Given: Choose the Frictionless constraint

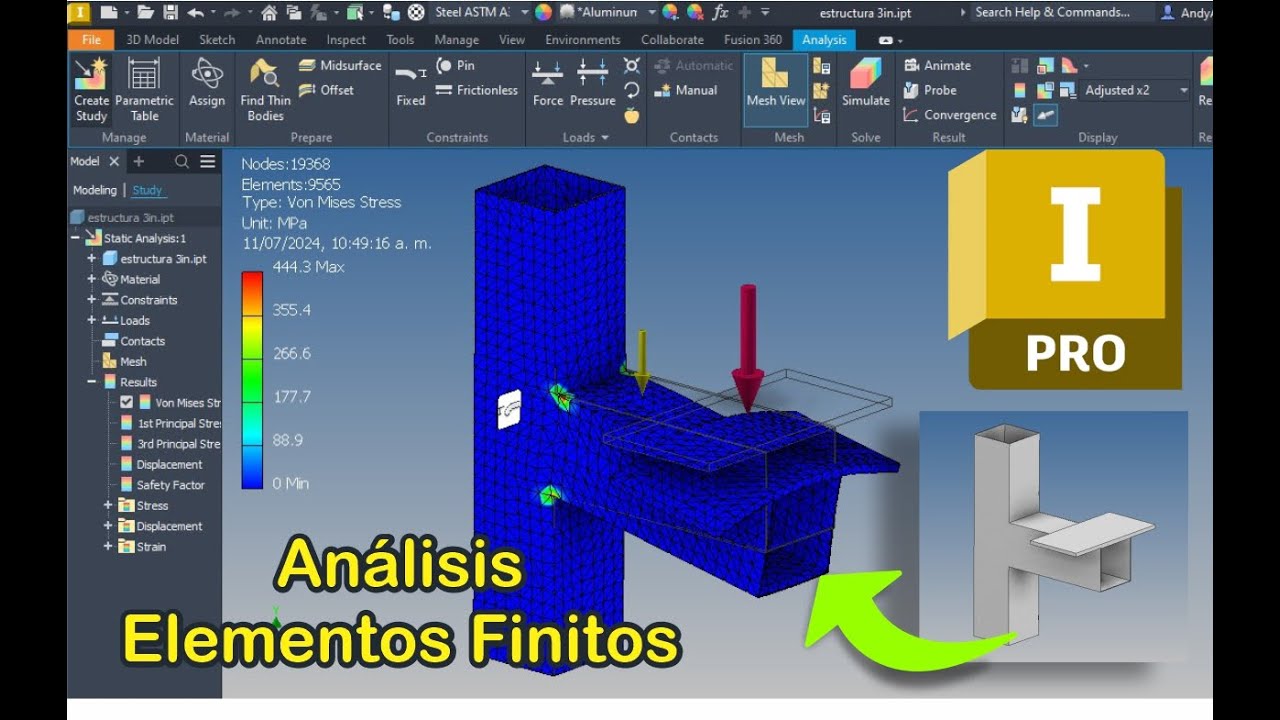Looking at the screenshot, I should (477, 90).
